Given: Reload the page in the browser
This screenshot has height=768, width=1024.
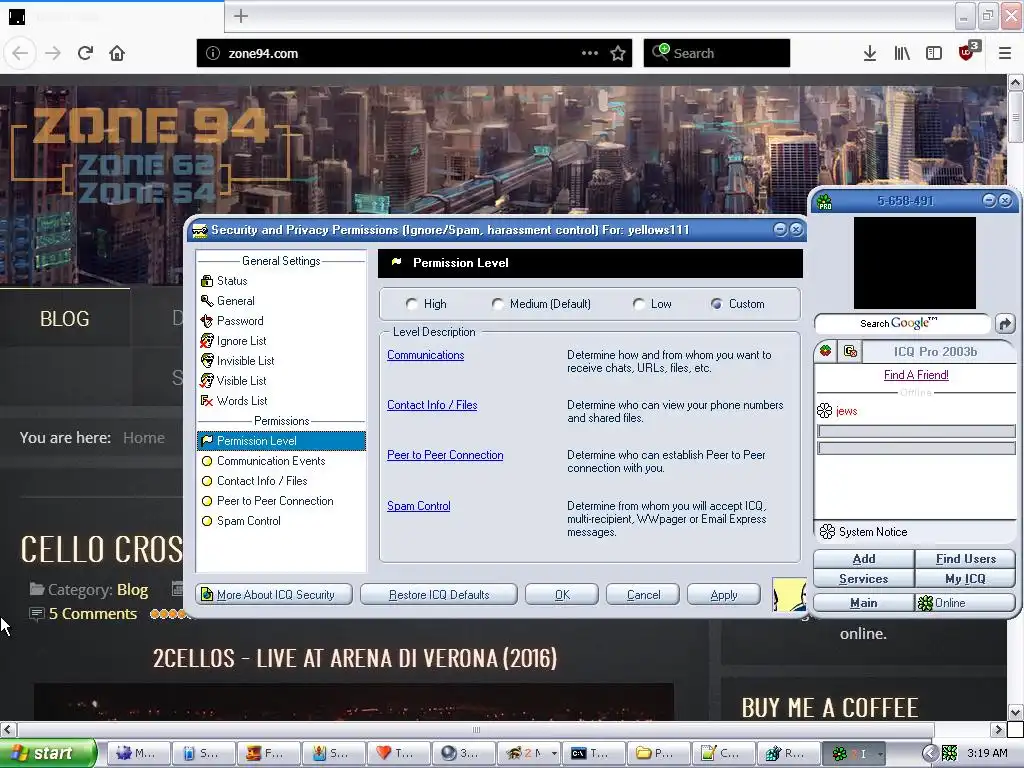Looking at the screenshot, I should coord(86,53).
